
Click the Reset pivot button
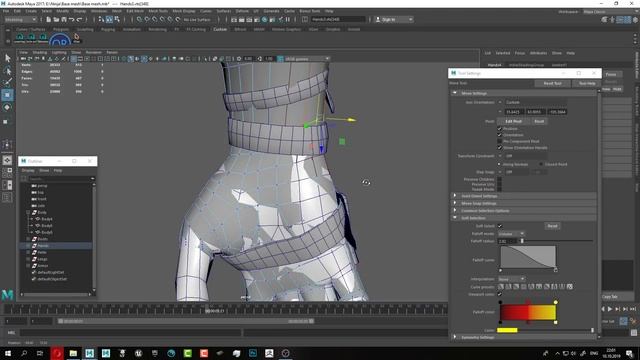(539, 121)
